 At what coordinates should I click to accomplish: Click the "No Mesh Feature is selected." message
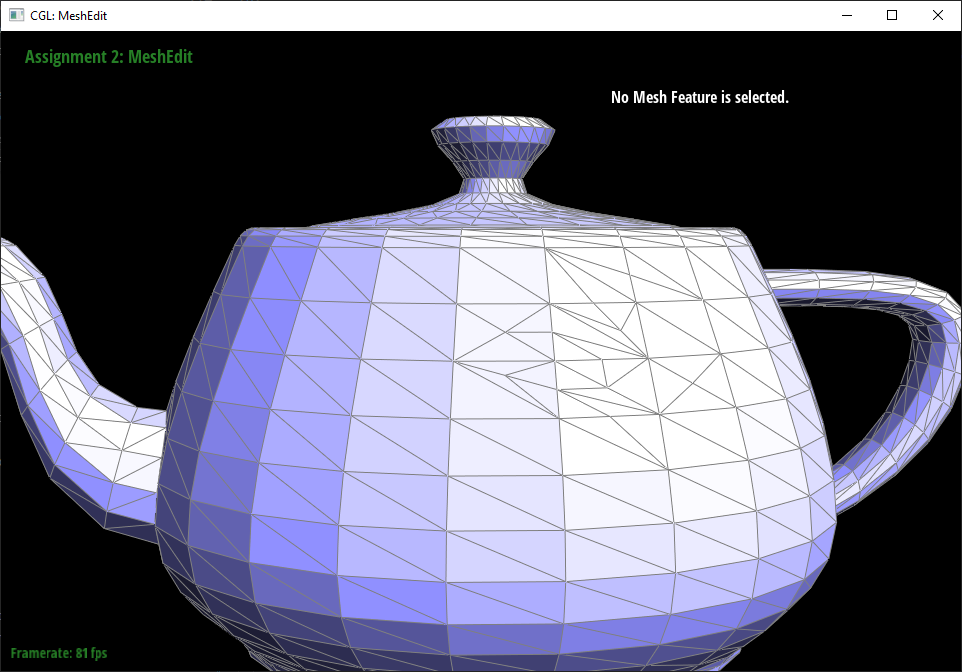pyautogui.click(x=699, y=97)
